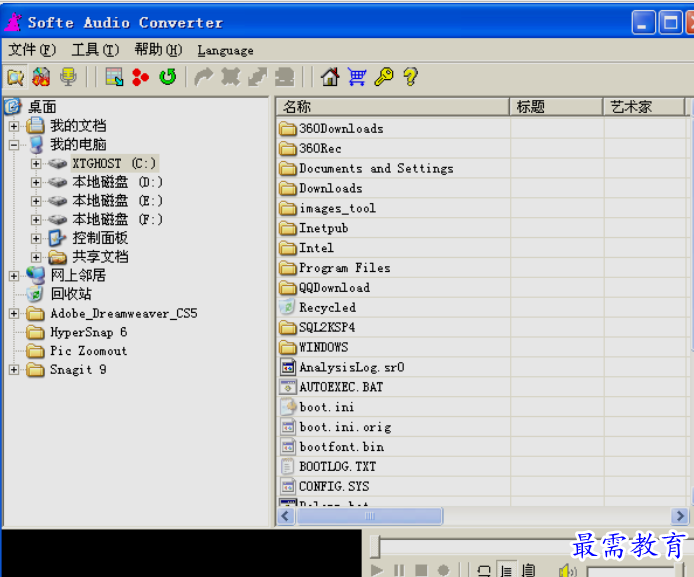Click the grayed curved arrow toolbar icon

204,77
